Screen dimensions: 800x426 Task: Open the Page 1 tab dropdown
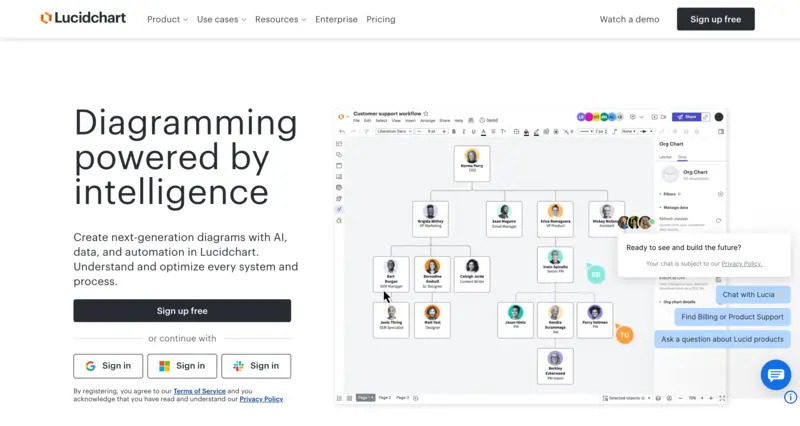[365, 397]
